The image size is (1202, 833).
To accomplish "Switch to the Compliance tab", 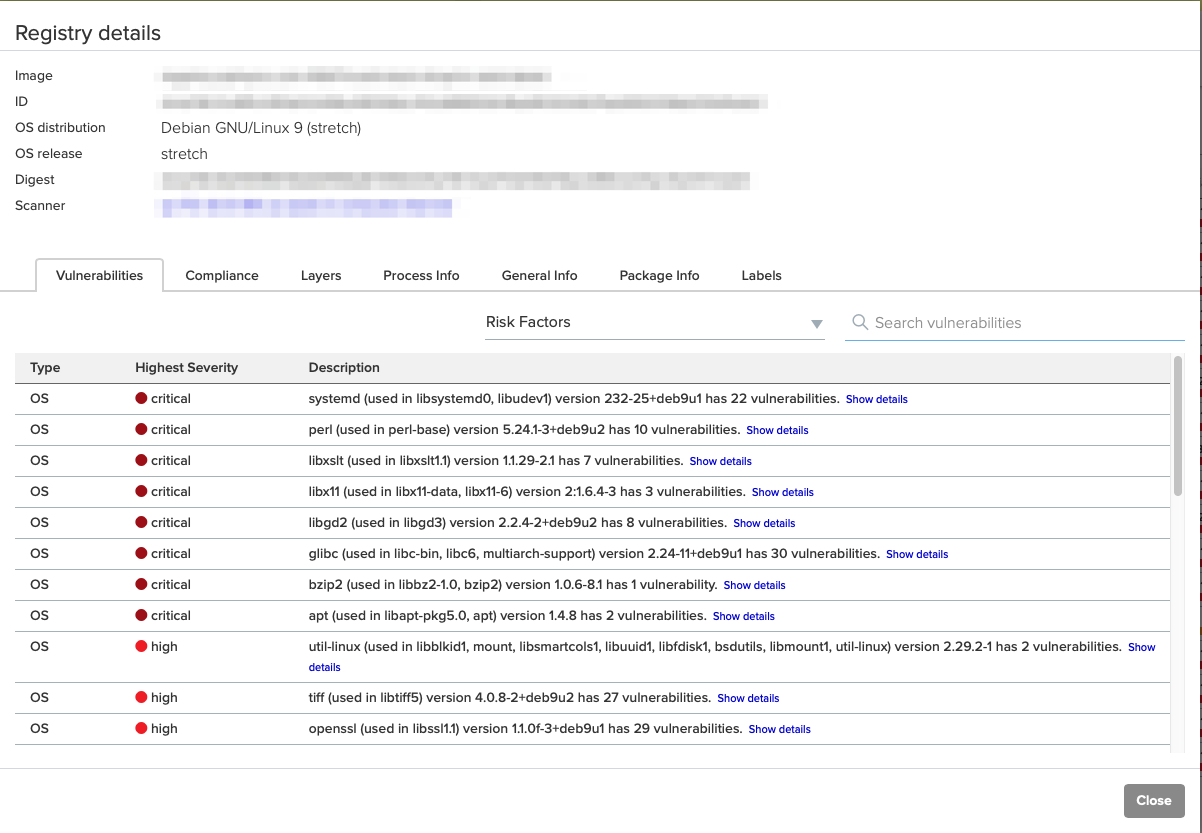I will (x=222, y=275).
